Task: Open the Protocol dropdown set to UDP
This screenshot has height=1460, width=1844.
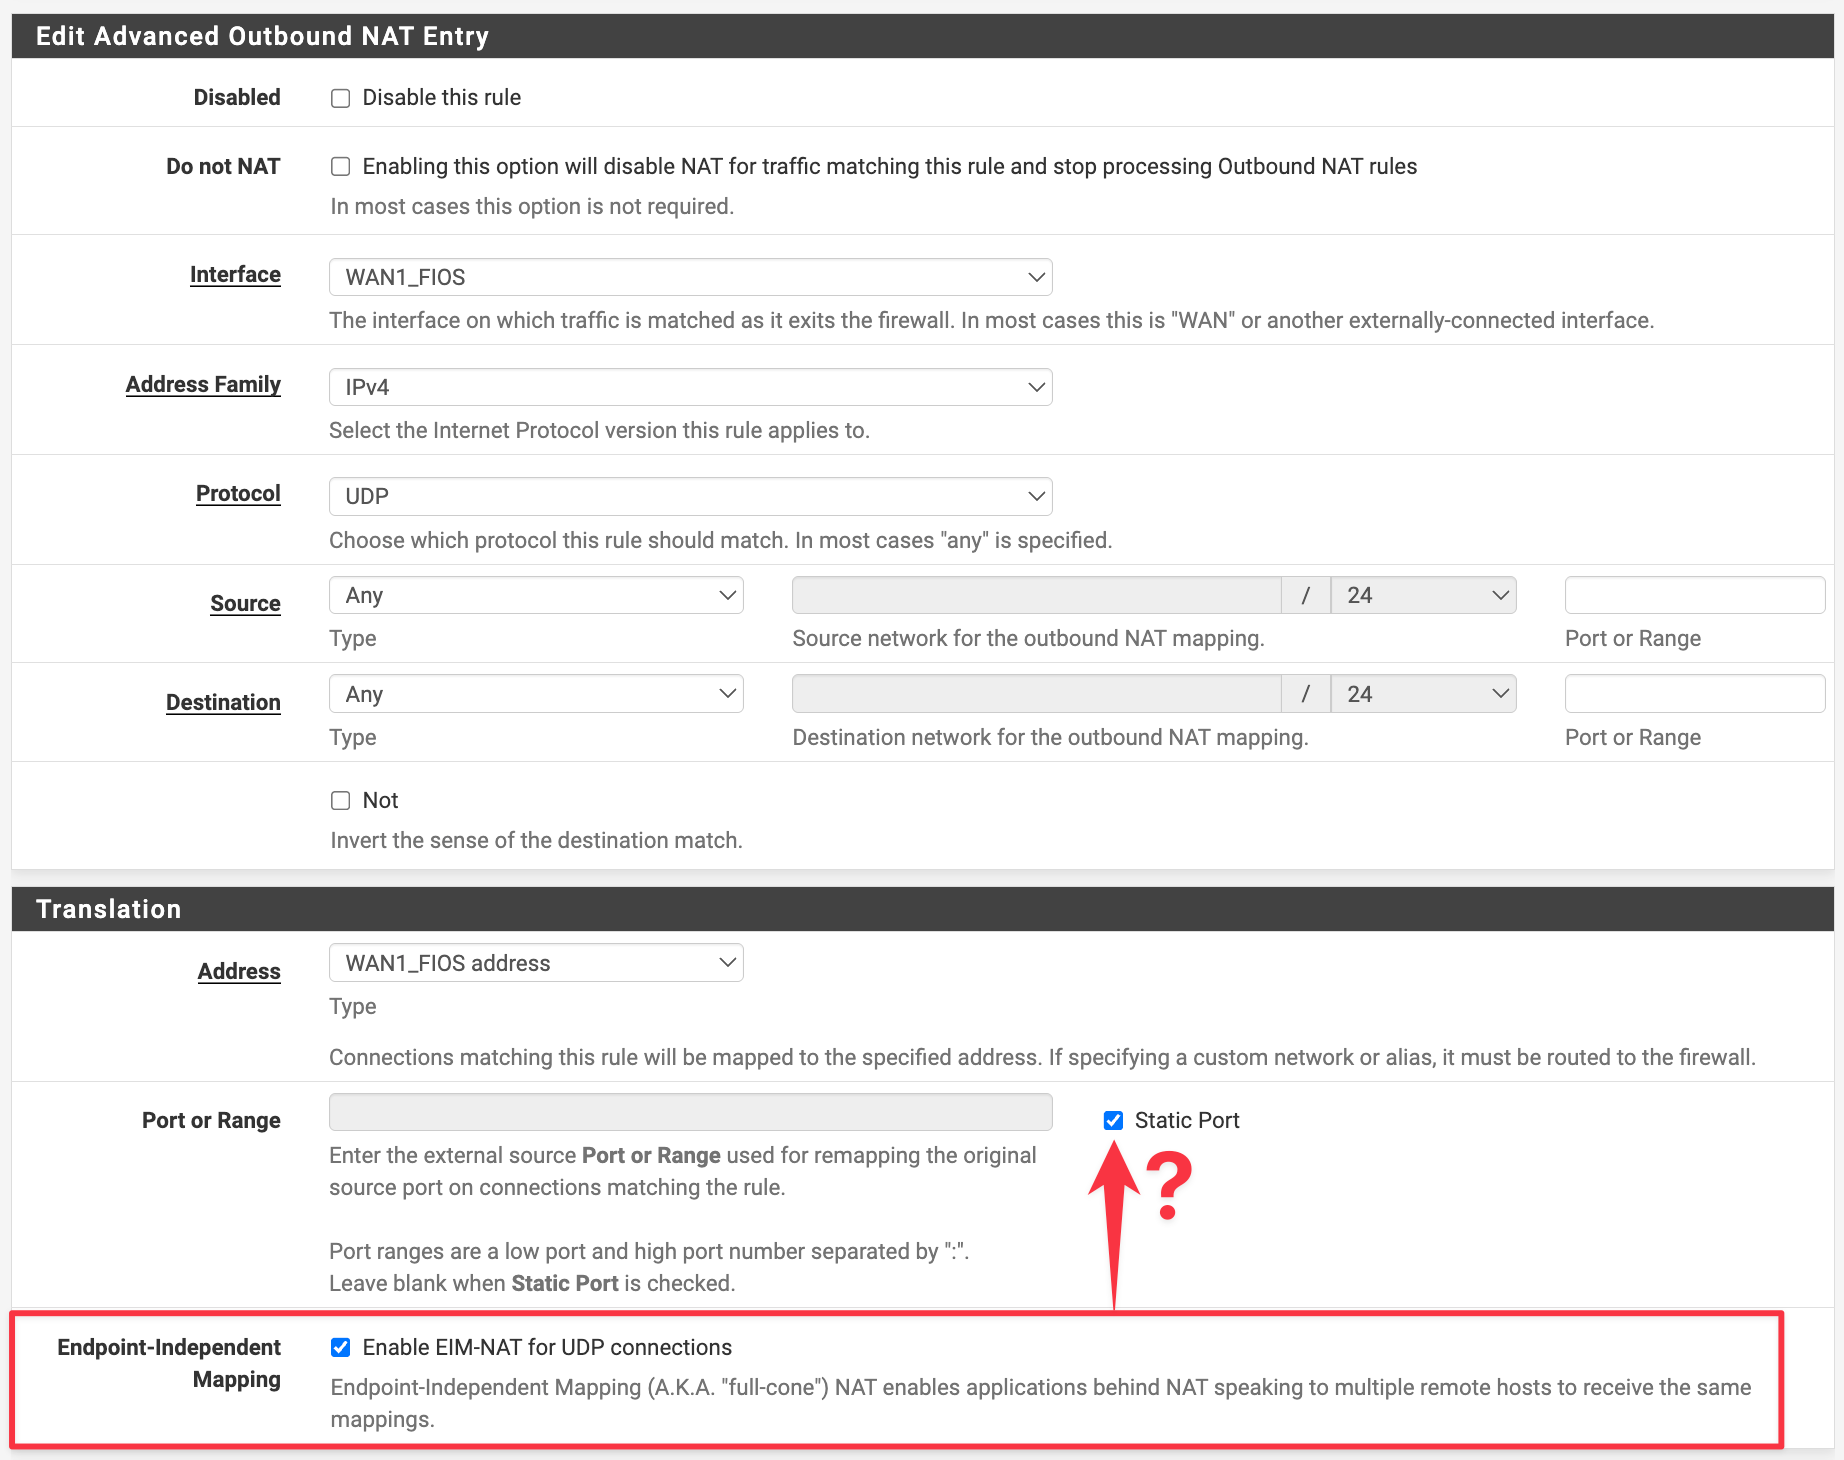Action: tap(690, 496)
